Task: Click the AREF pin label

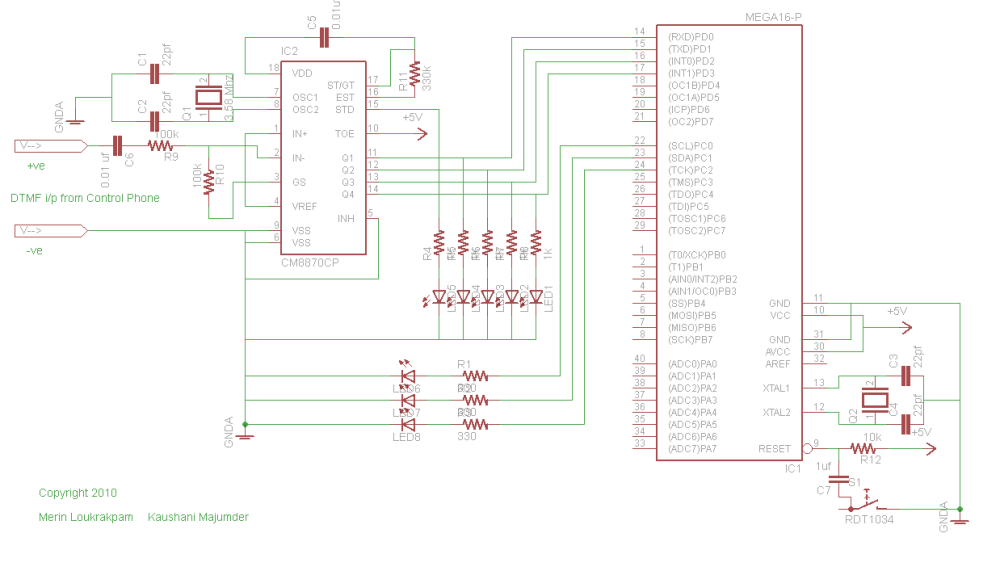Action: tap(777, 364)
